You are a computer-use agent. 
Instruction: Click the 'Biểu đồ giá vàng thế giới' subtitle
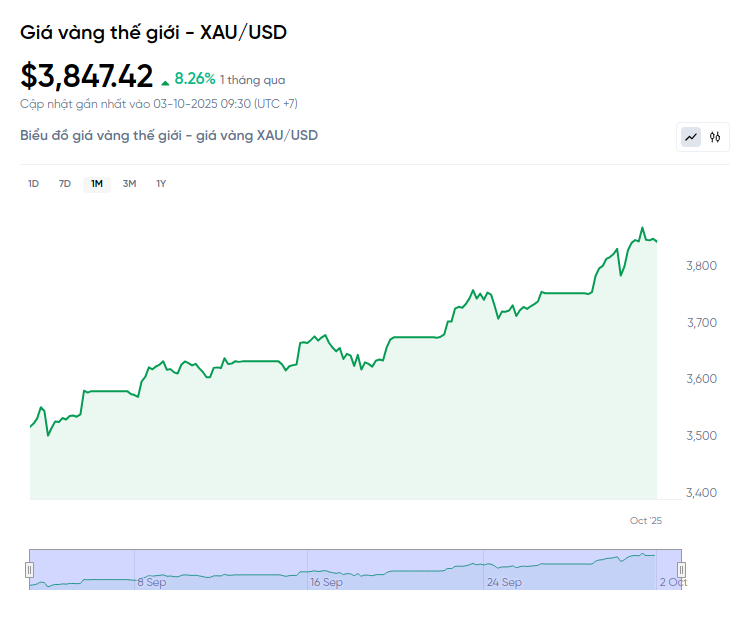(169, 135)
